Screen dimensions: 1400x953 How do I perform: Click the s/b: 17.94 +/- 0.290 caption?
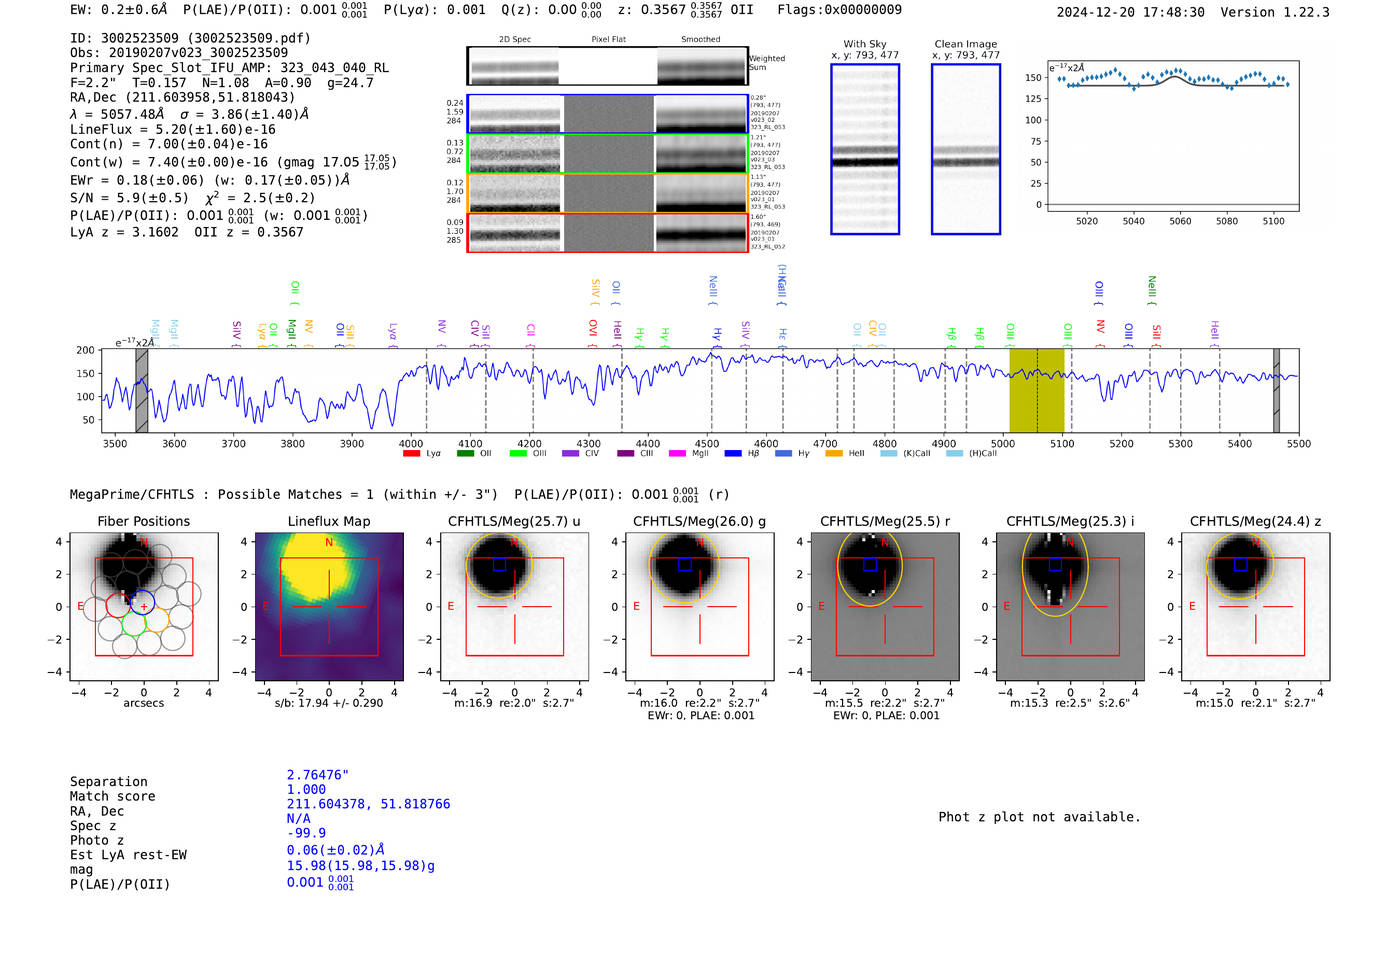(x=329, y=703)
